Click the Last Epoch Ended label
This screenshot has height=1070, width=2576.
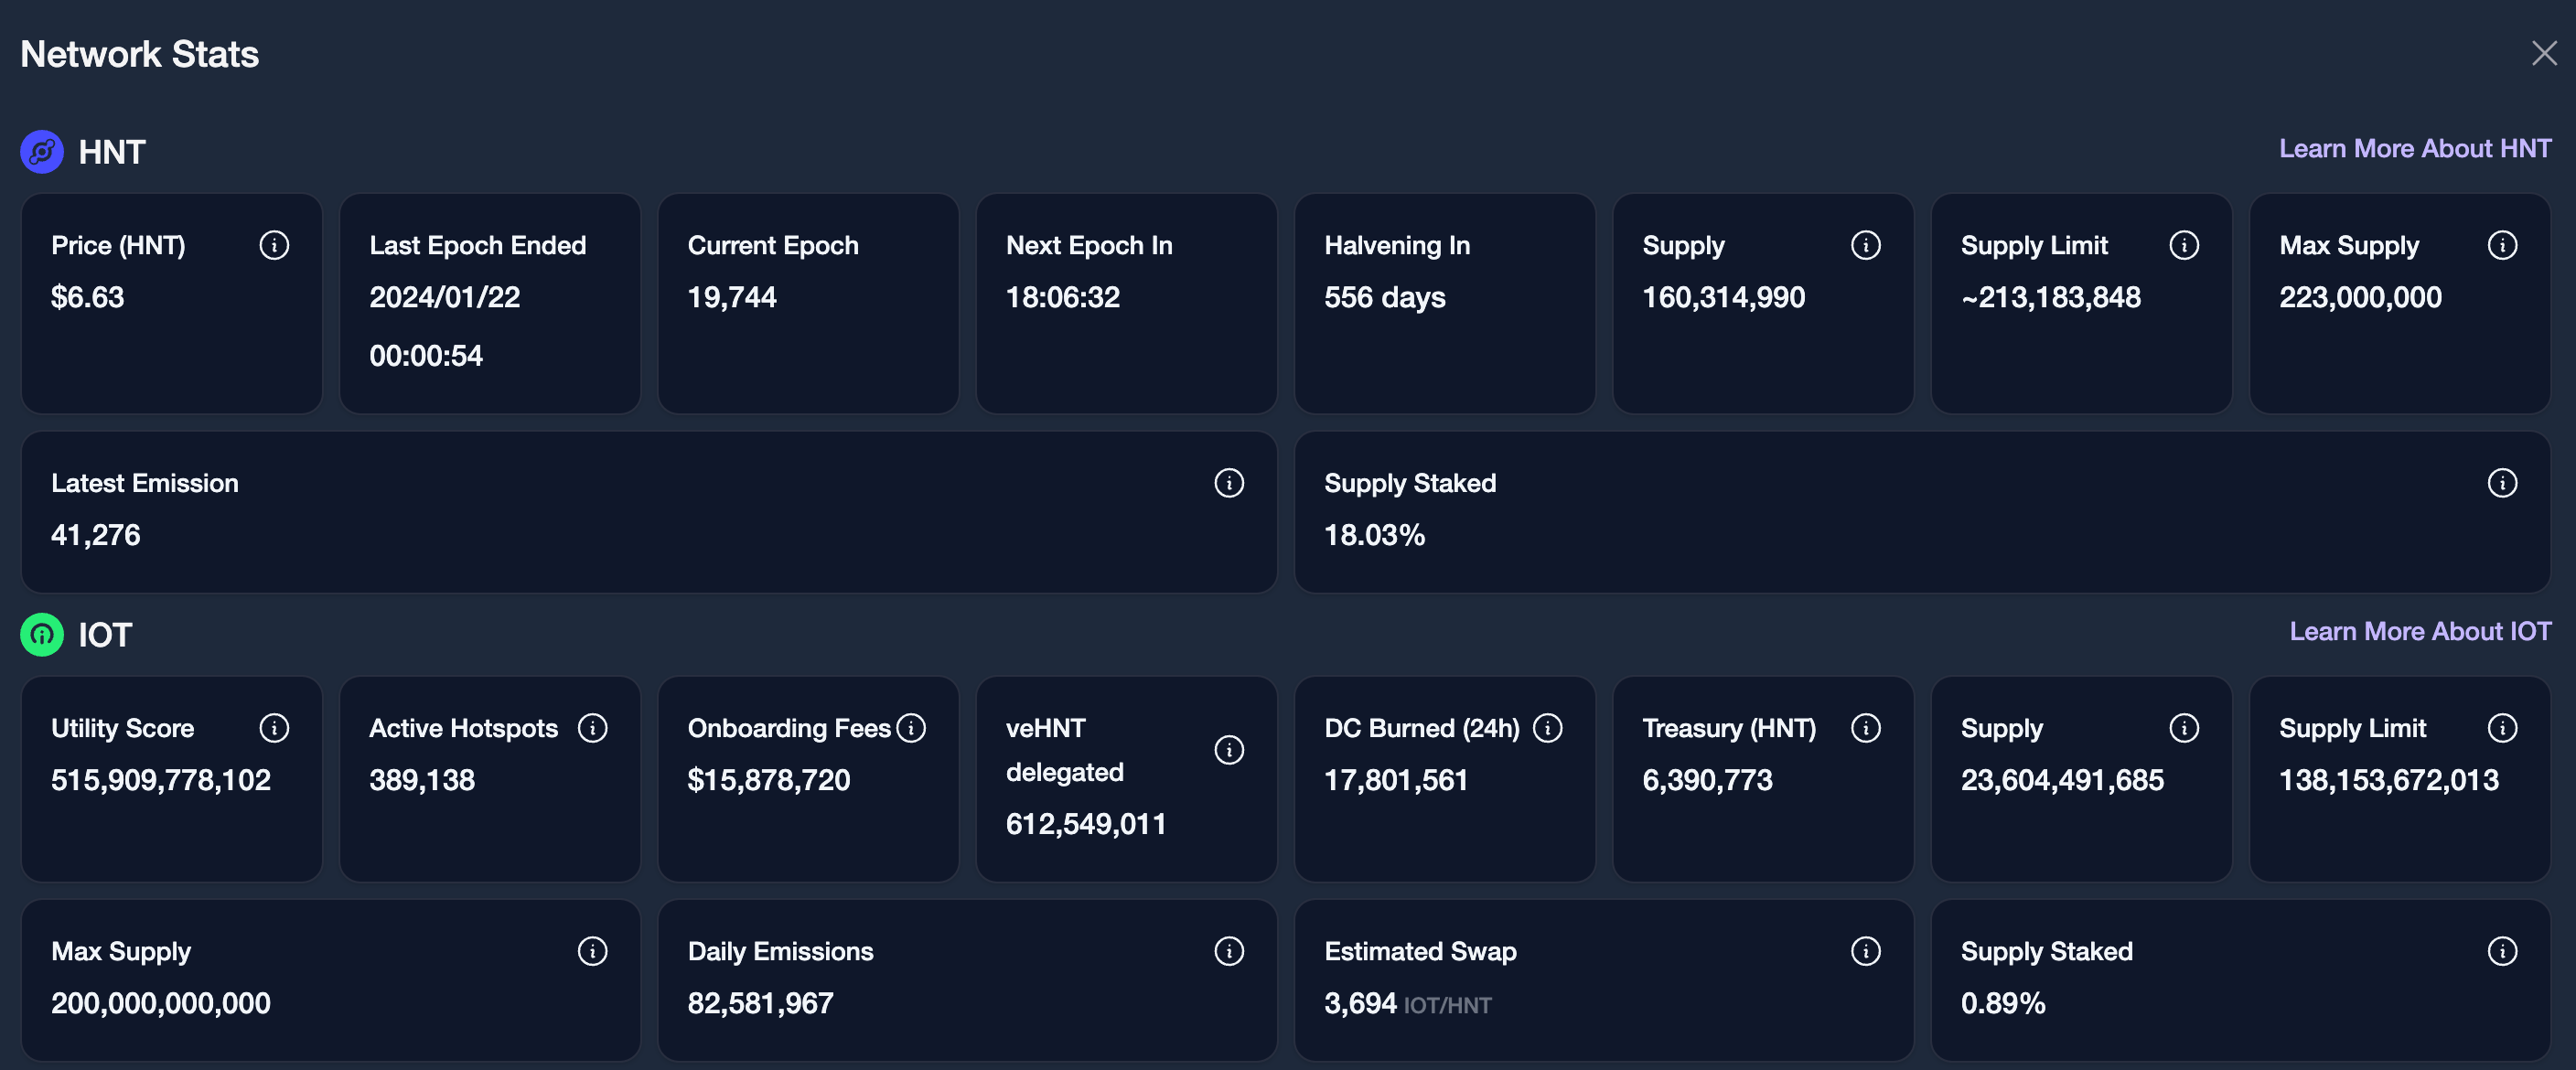478,245
